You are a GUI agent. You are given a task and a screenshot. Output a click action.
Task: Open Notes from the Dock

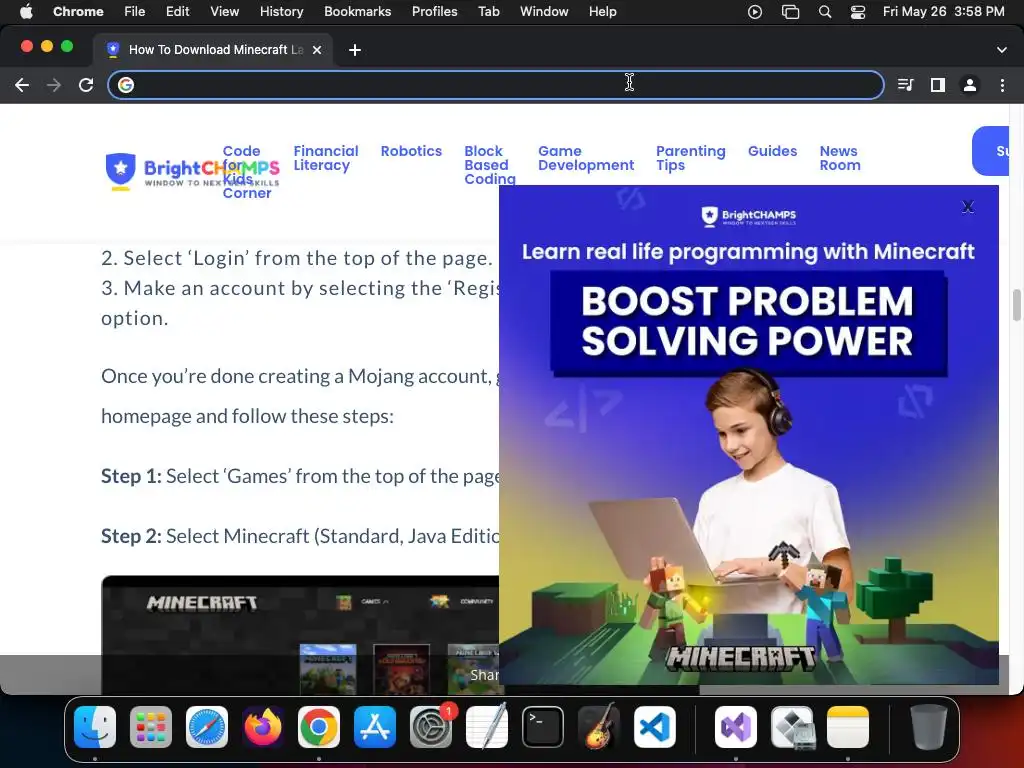pos(848,727)
